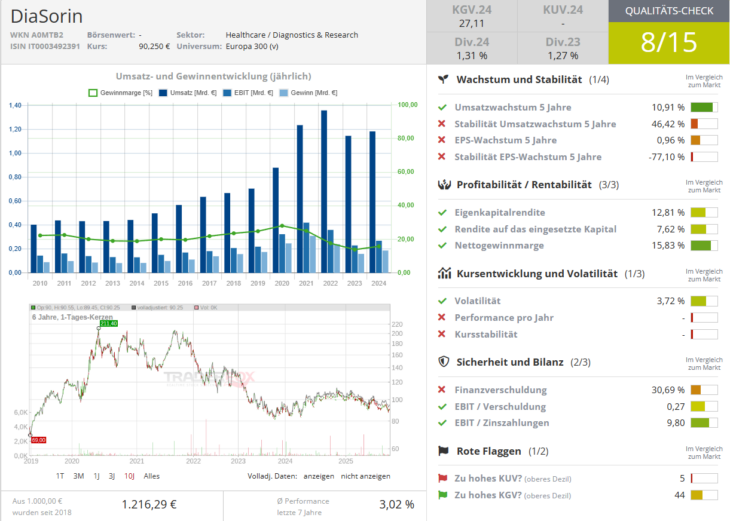Click the '6 Jahre, 1-Tages-Kerzen' chart label
730x521 pixels.
click(72, 317)
